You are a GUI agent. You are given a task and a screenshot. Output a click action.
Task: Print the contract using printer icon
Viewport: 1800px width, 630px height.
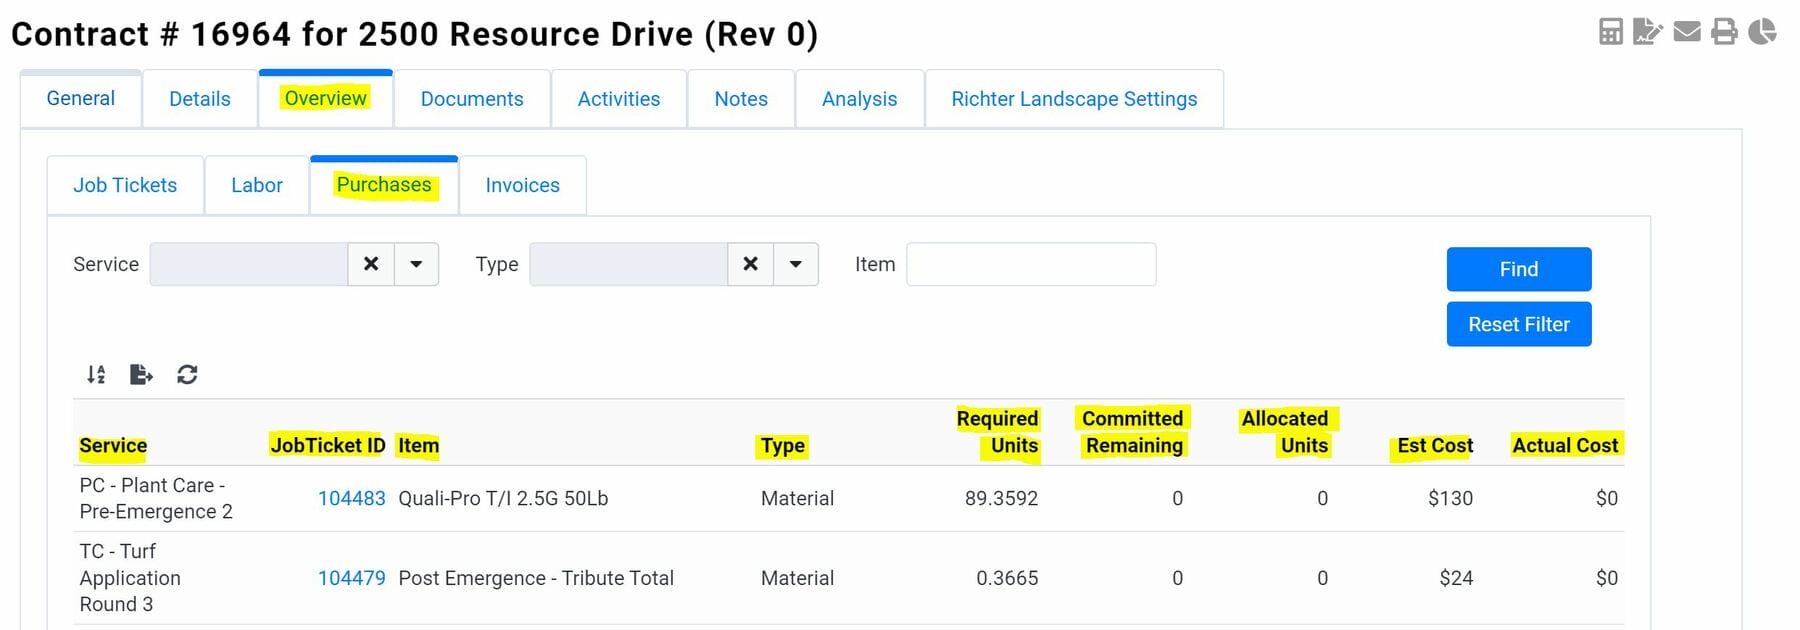click(1724, 32)
